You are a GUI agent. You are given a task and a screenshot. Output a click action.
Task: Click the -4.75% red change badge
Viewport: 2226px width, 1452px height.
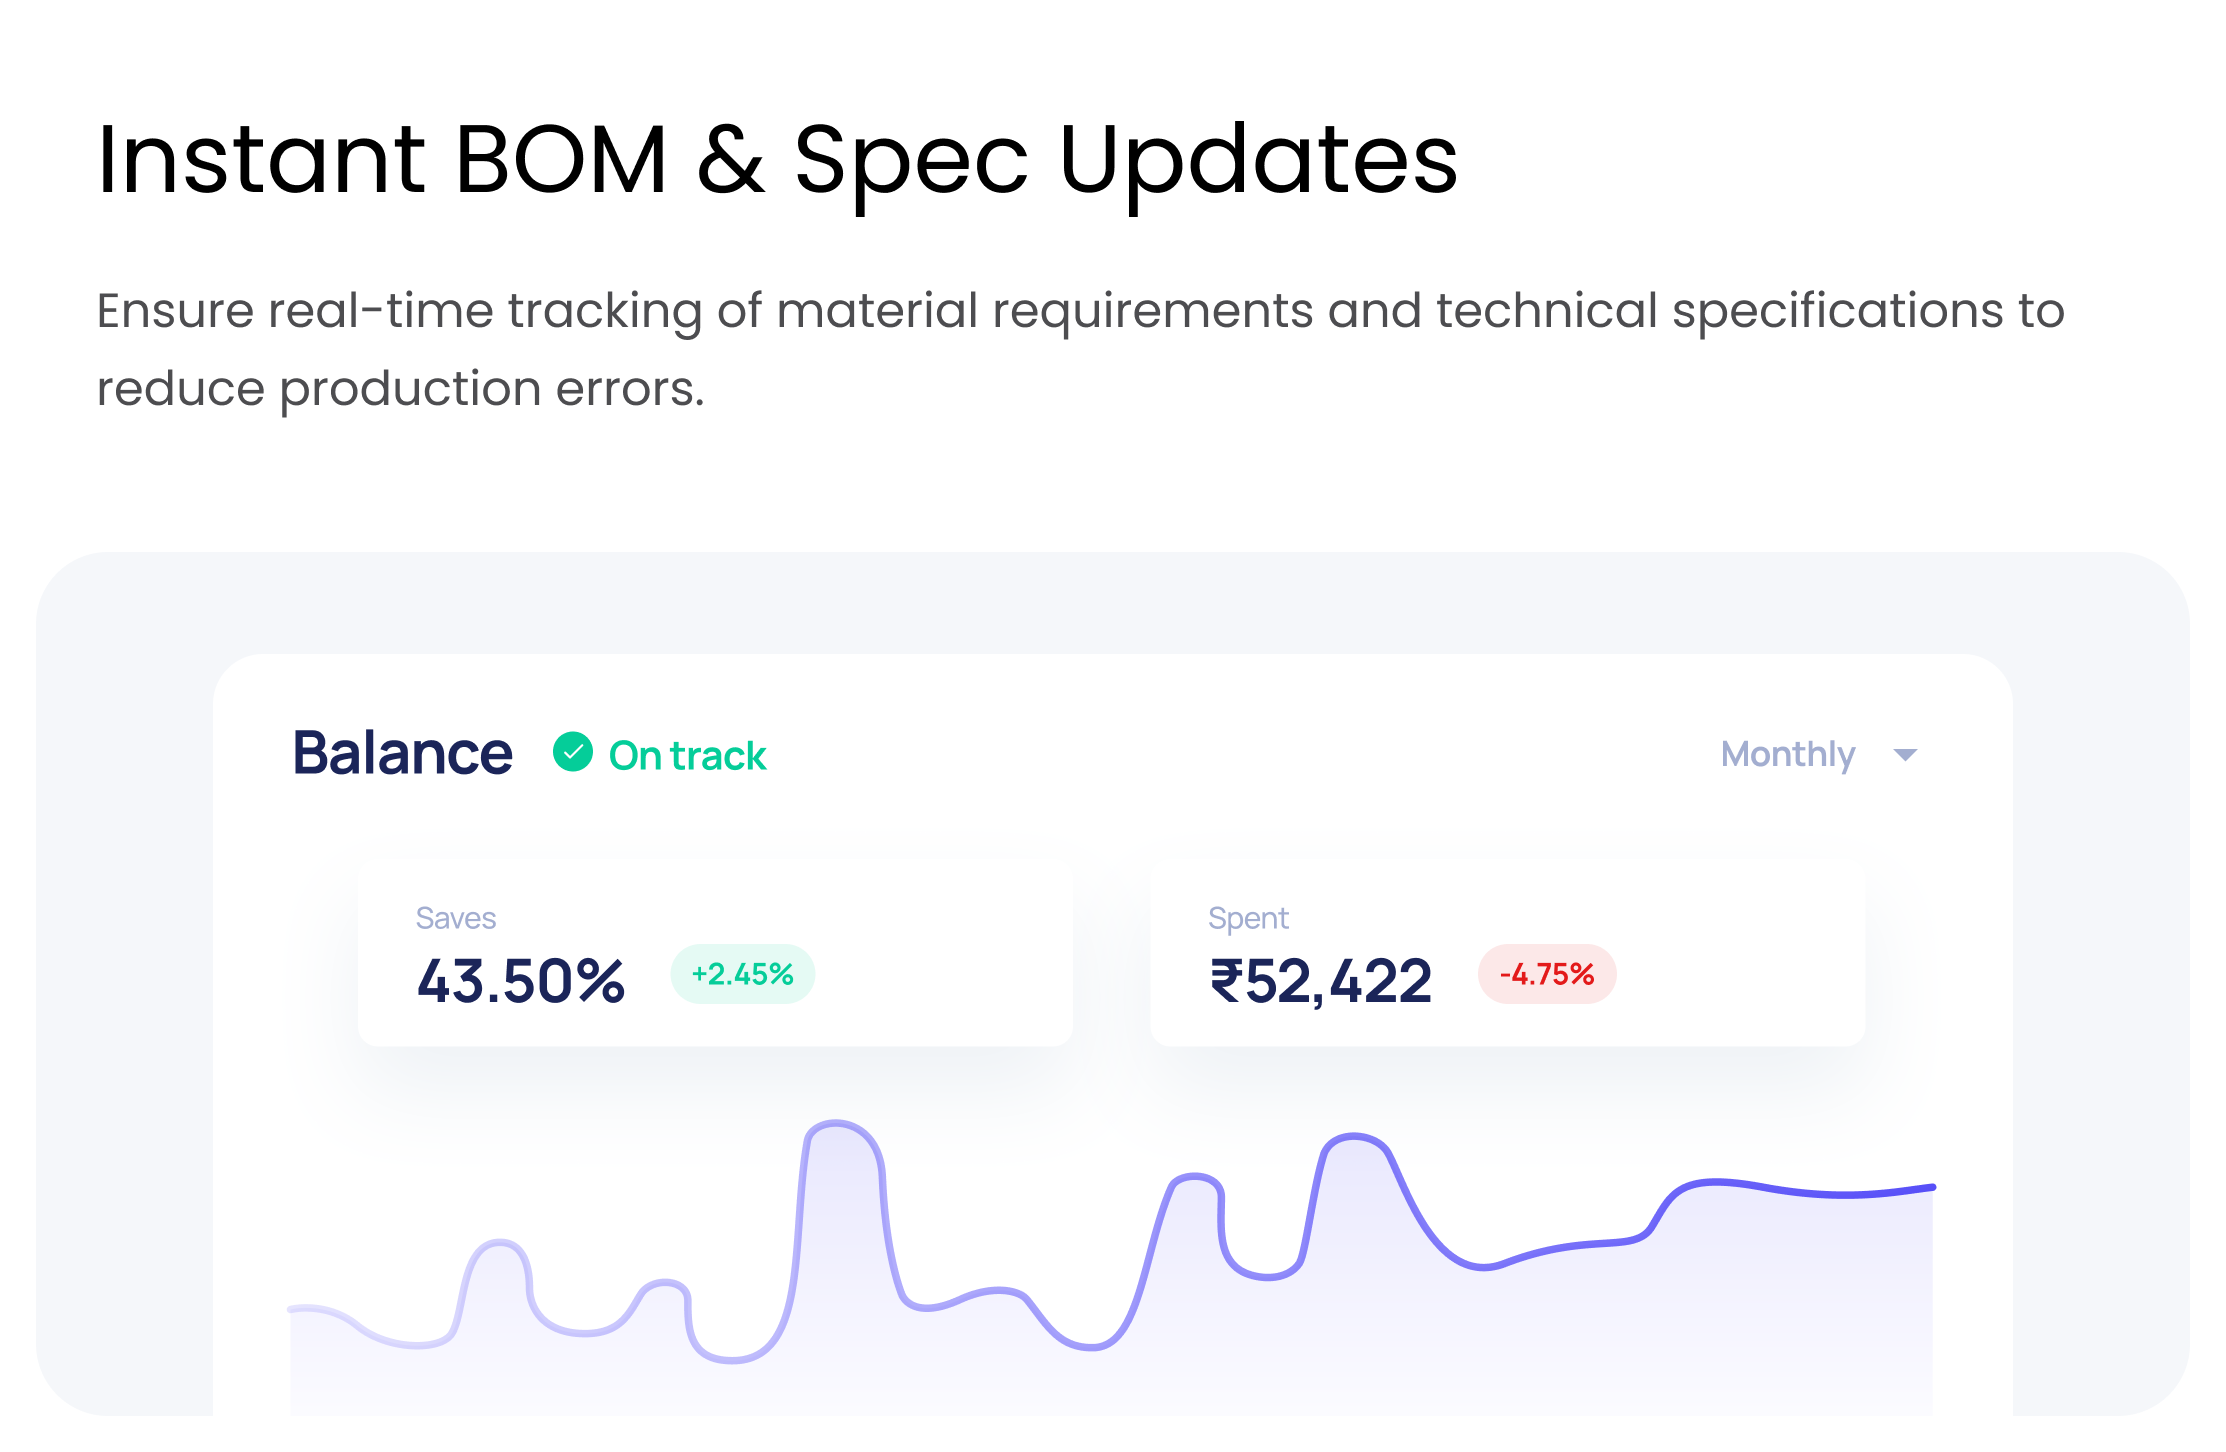point(1547,974)
